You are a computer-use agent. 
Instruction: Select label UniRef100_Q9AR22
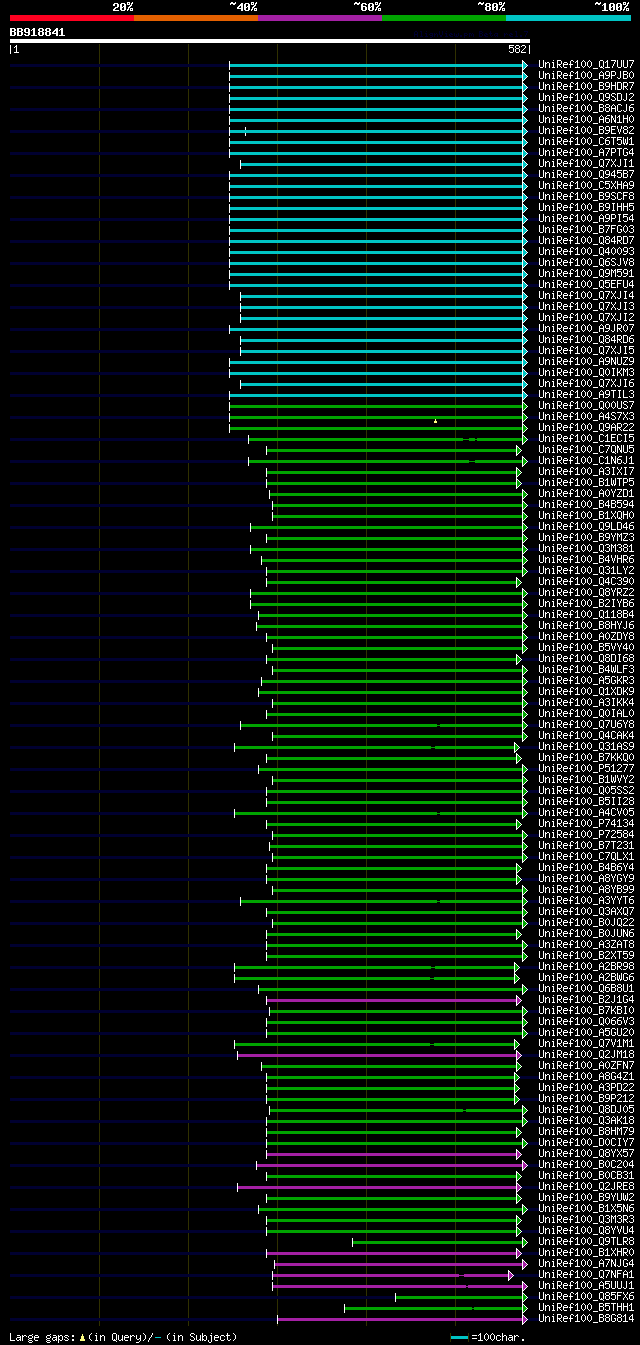(x=586, y=427)
